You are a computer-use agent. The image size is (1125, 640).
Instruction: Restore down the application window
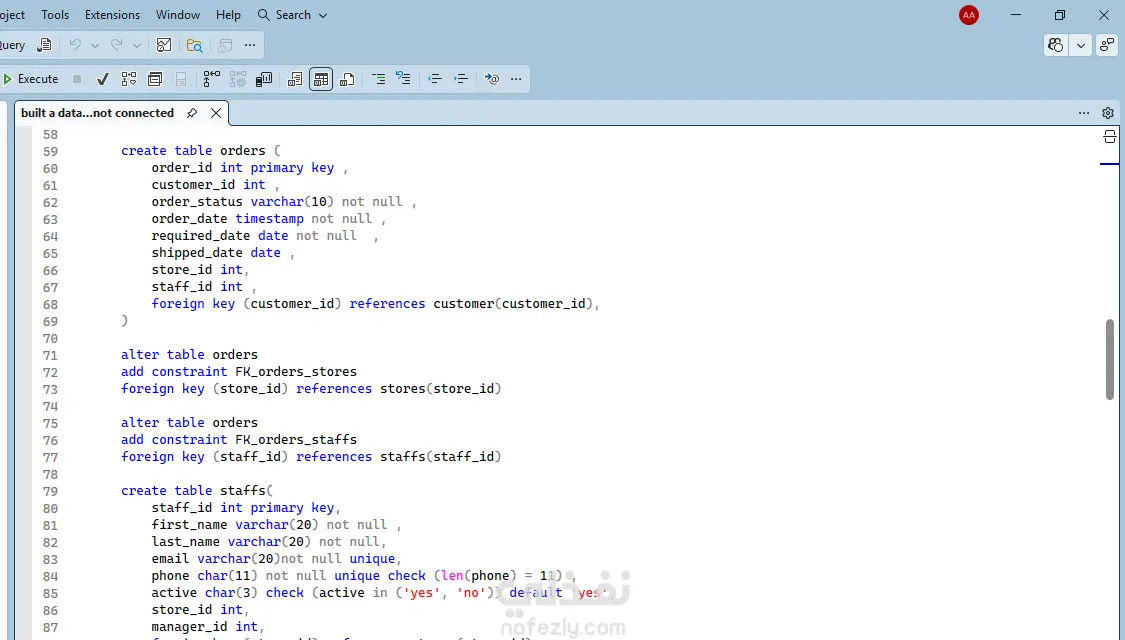click(1060, 15)
